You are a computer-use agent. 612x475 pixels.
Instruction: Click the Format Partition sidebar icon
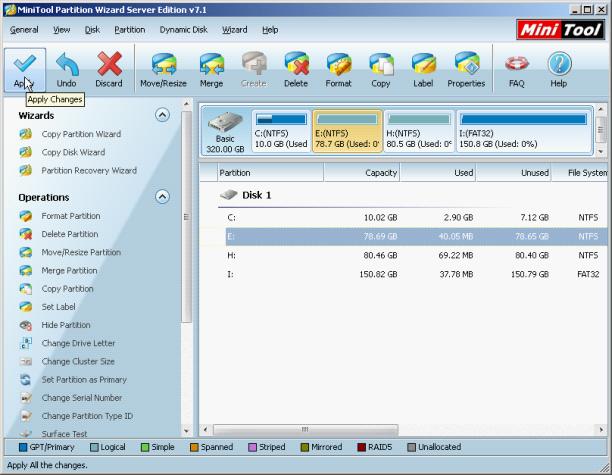(26, 216)
